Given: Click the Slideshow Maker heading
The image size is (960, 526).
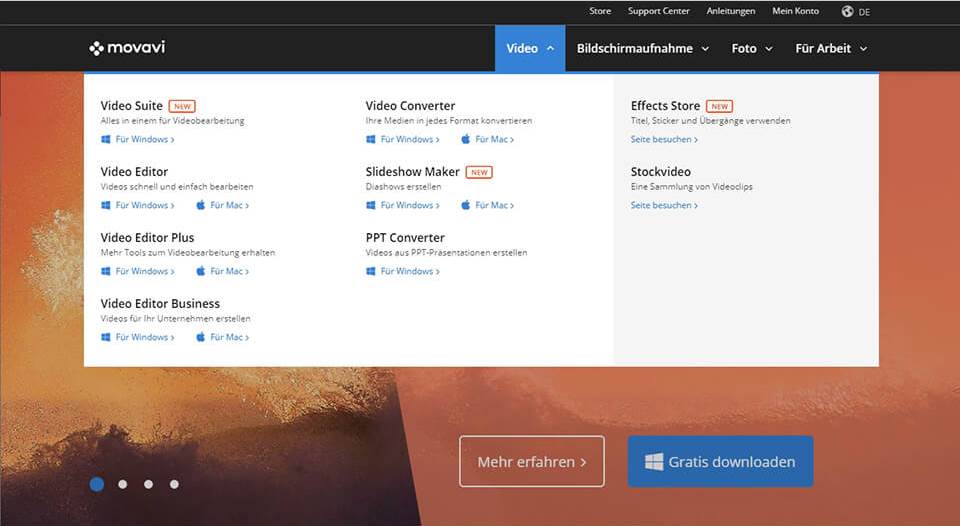Looking at the screenshot, I should (x=413, y=171).
